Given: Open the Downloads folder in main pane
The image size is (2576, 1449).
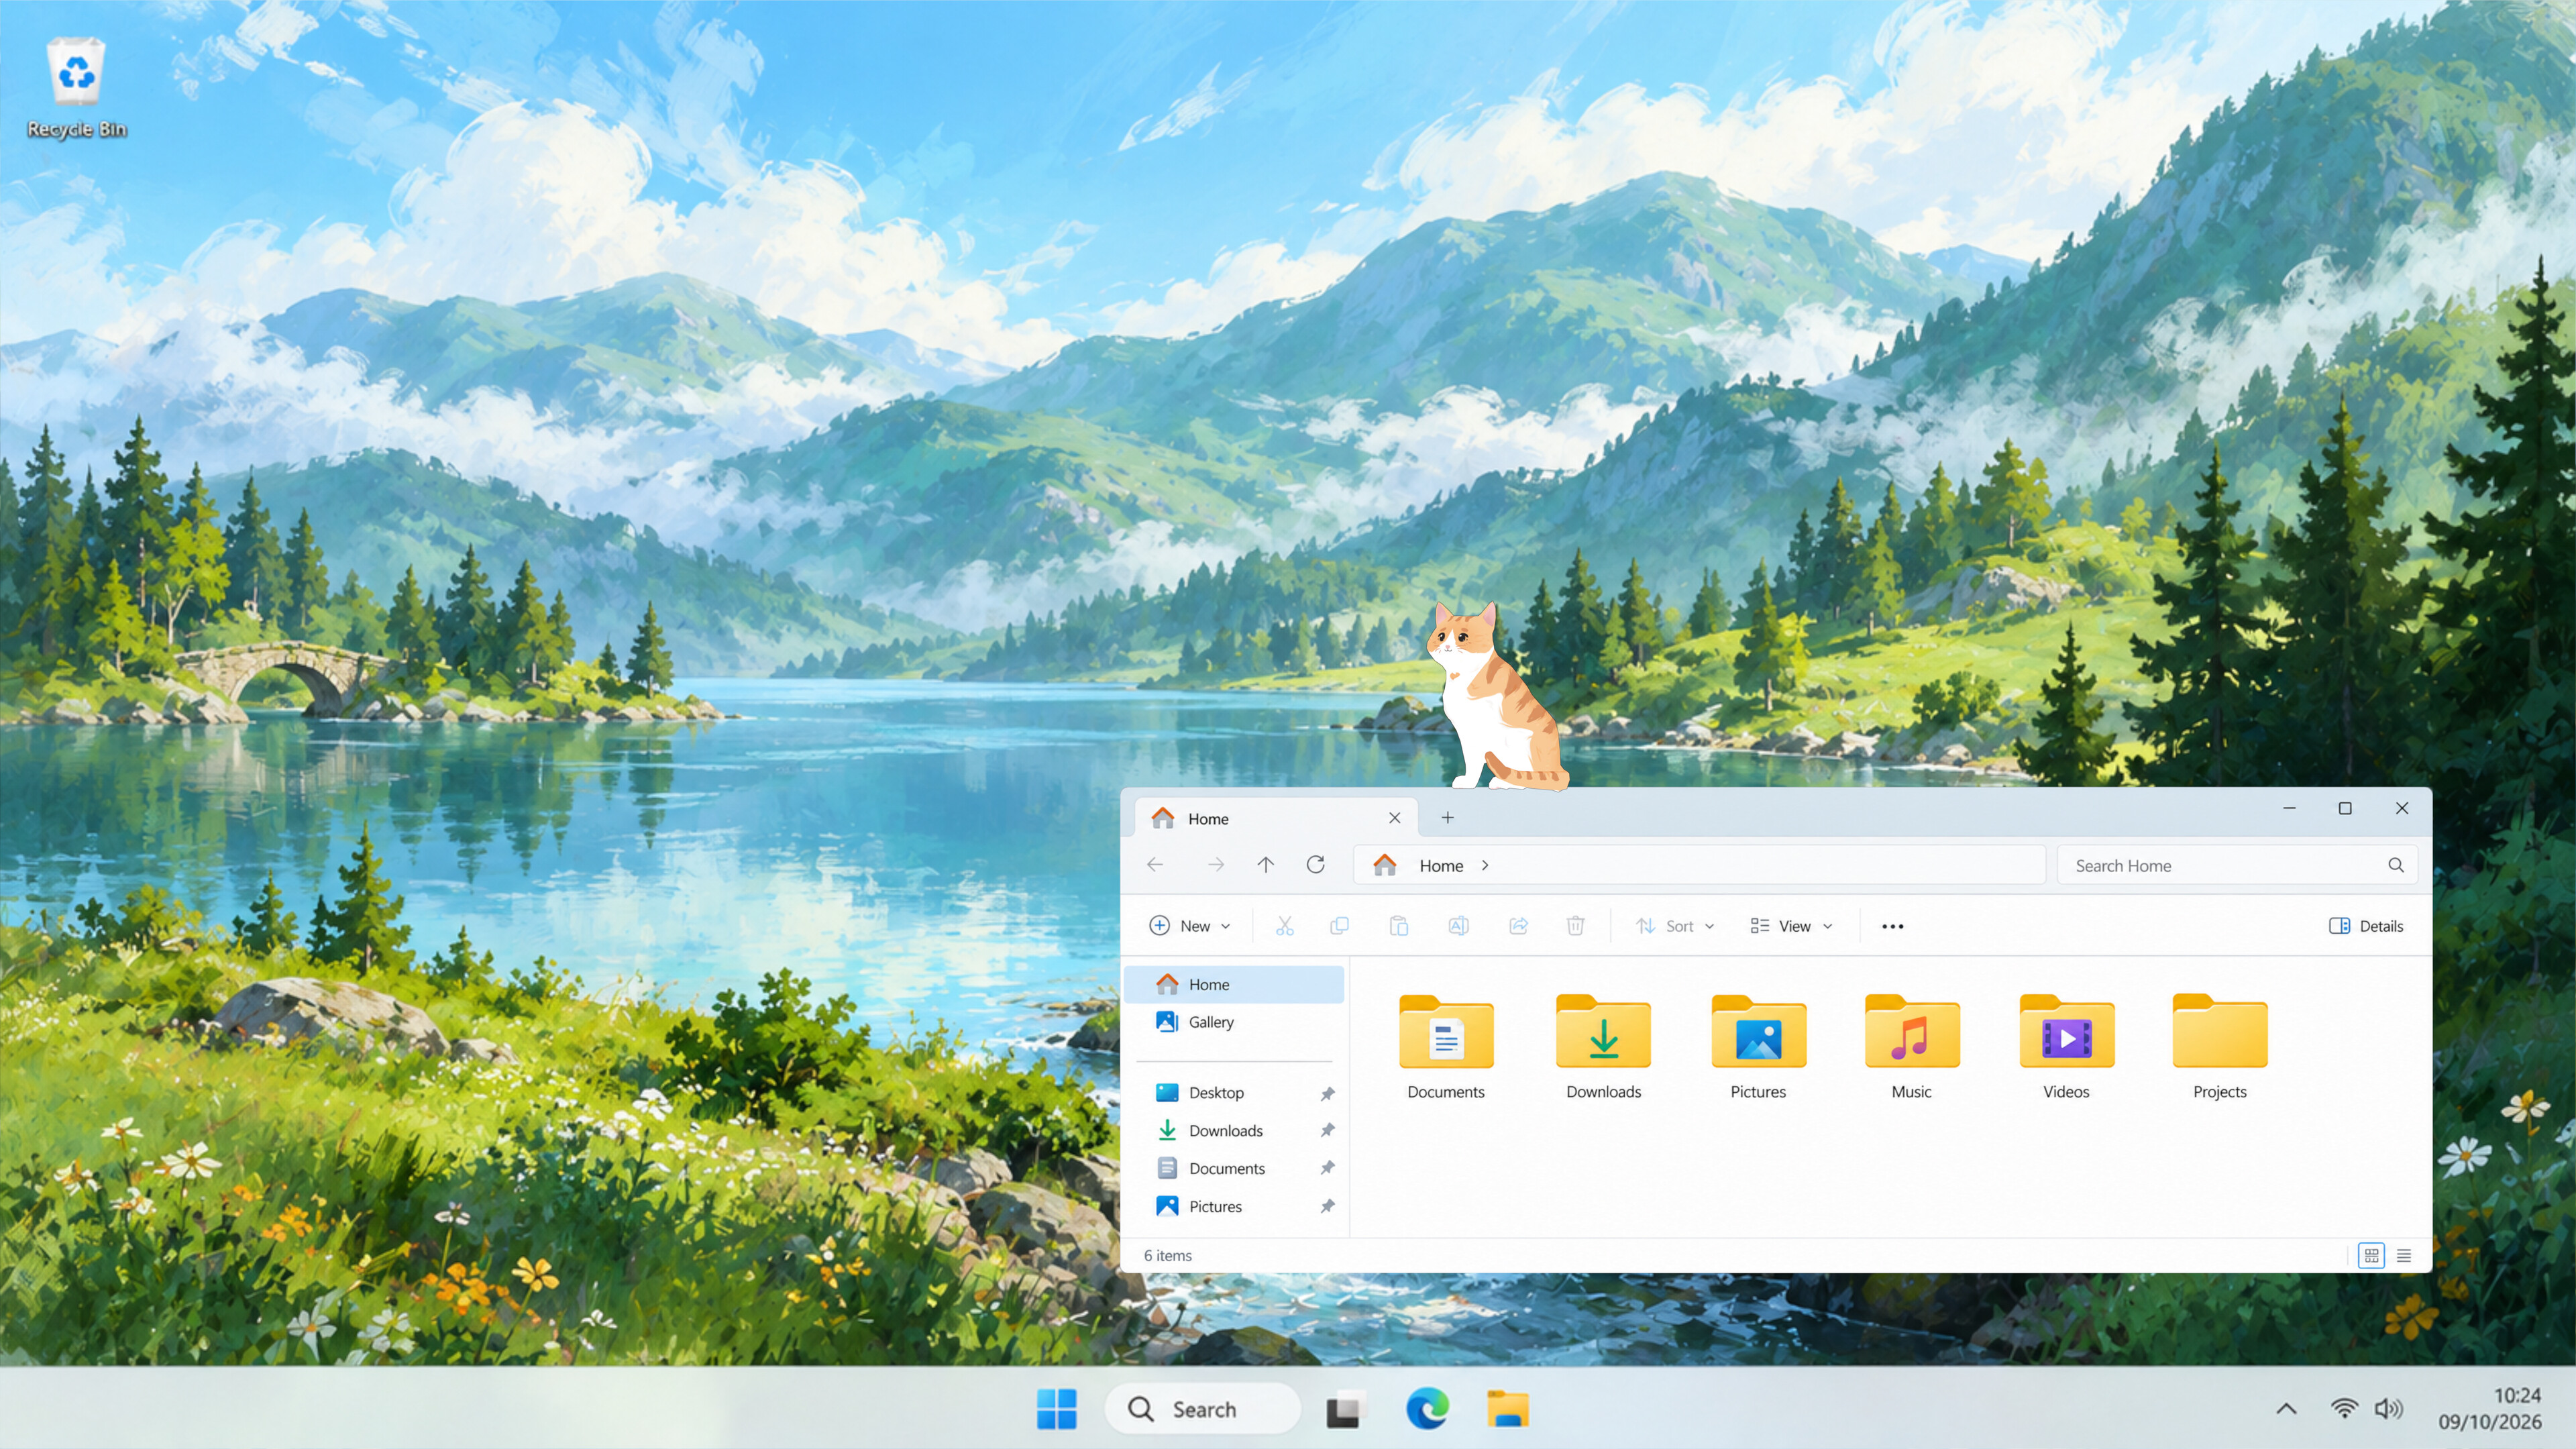Looking at the screenshot, I should pos(1603,1046).
